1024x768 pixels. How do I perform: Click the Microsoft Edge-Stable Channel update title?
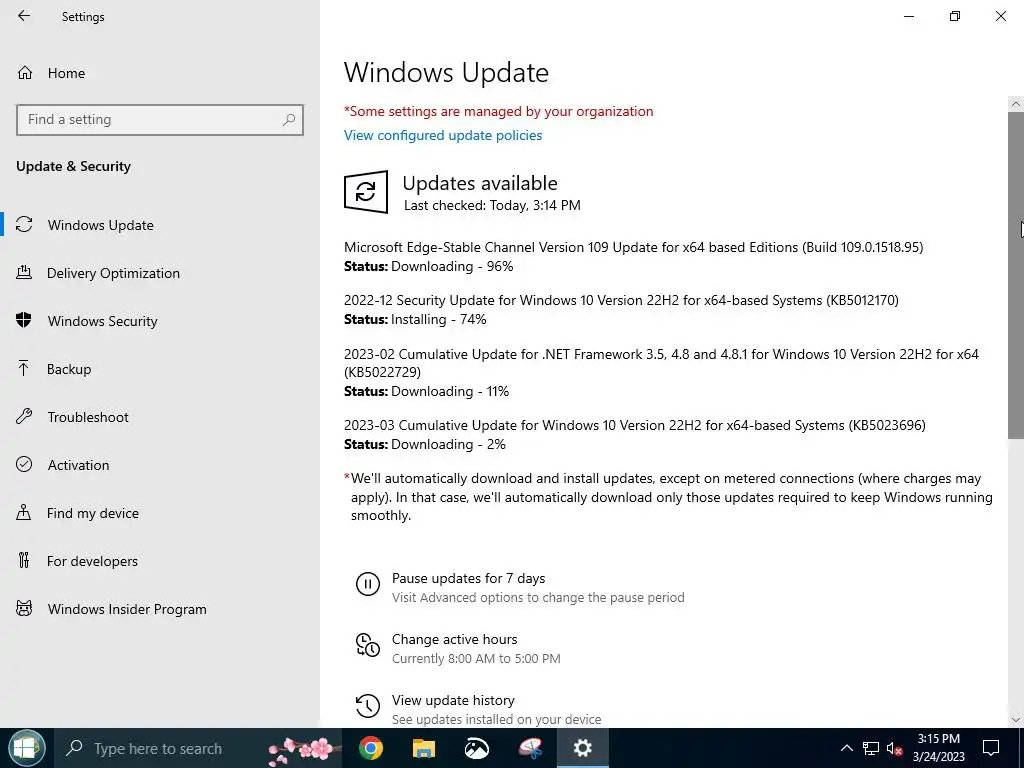[633, 248]
